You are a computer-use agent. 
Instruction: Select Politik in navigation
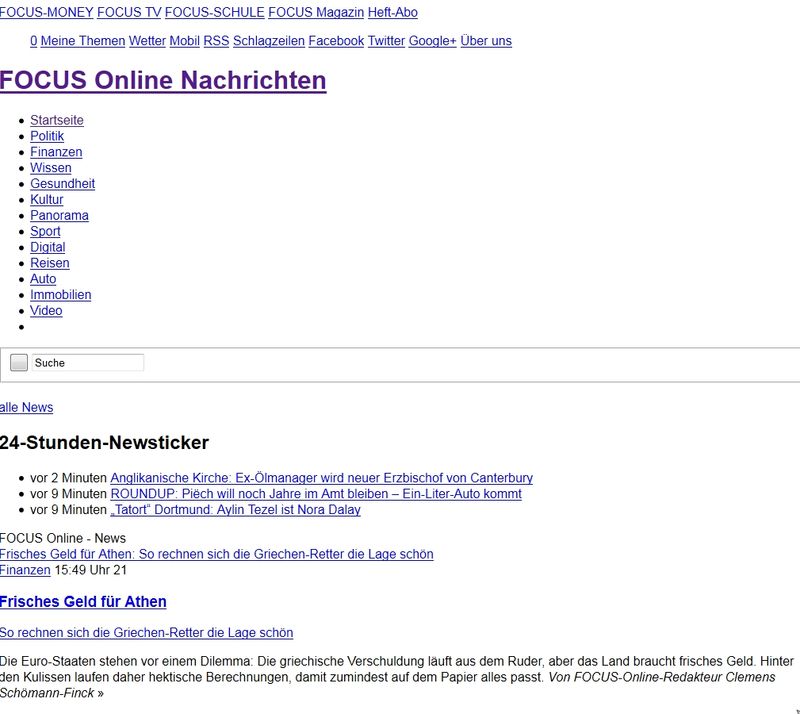click(x=47, y=136)
